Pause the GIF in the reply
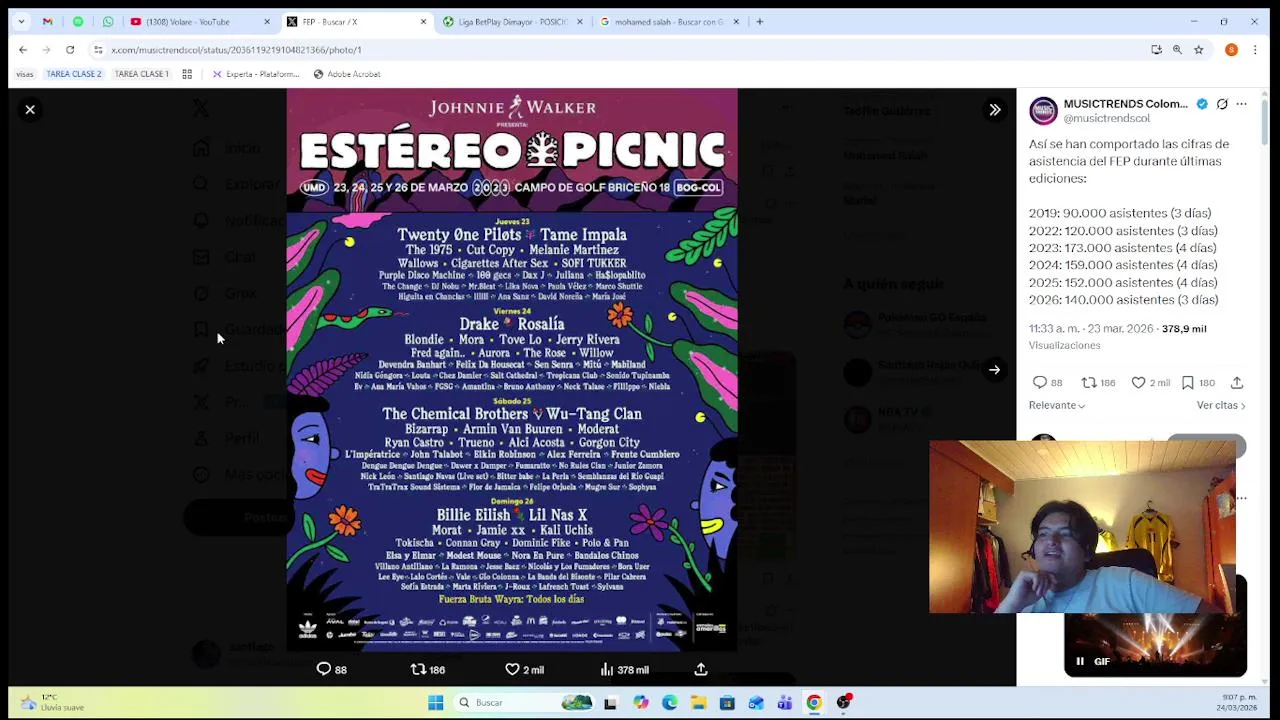 [x=1080, y=661]
